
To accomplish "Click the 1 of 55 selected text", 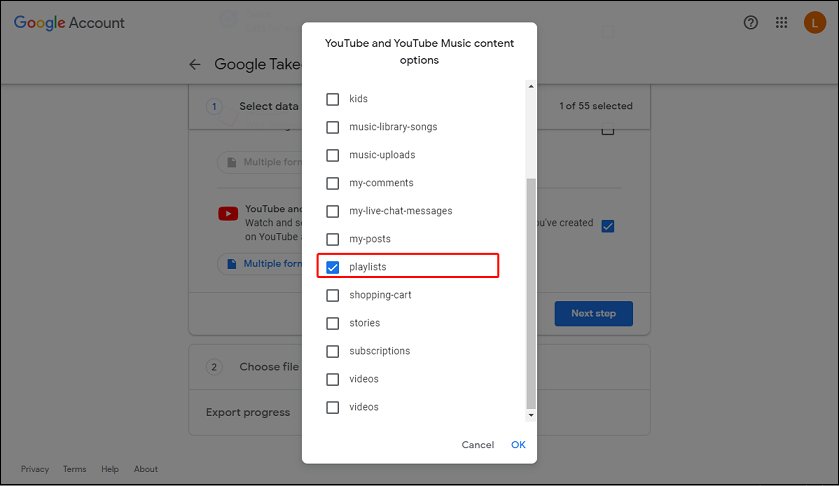I will [x=596, y=106].
